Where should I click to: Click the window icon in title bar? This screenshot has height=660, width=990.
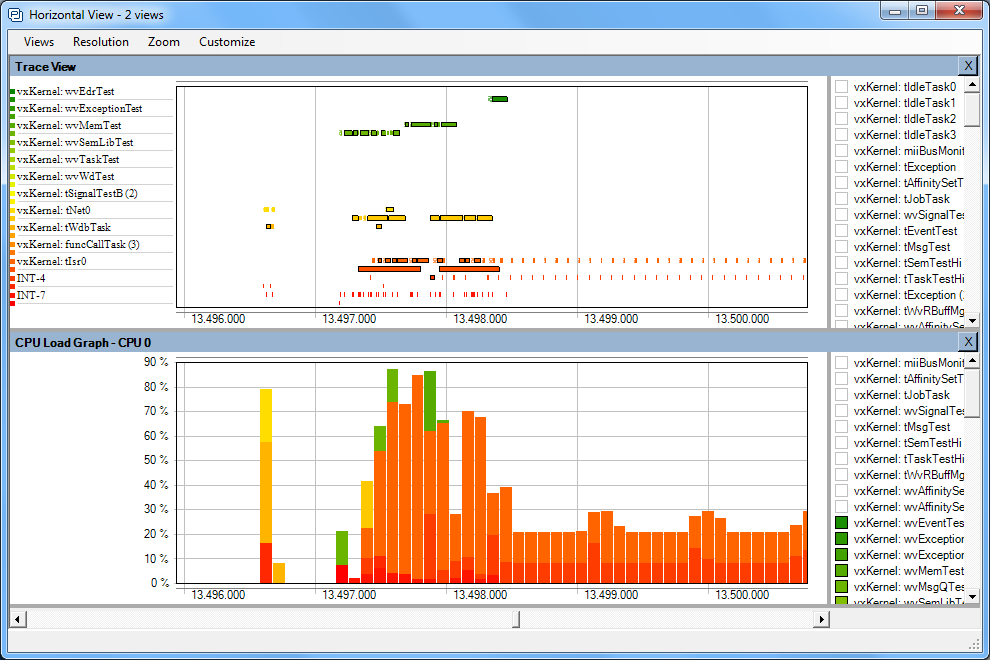[x=15, y=14]
